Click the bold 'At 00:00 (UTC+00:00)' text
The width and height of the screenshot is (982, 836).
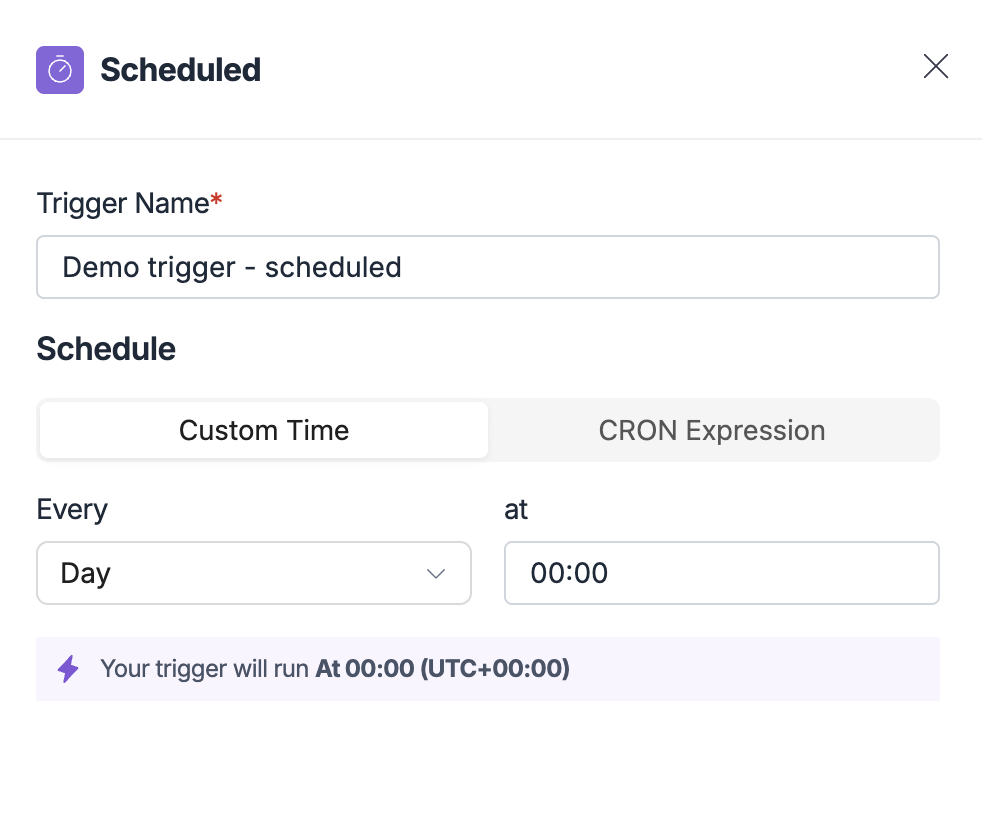pos(442,669)
